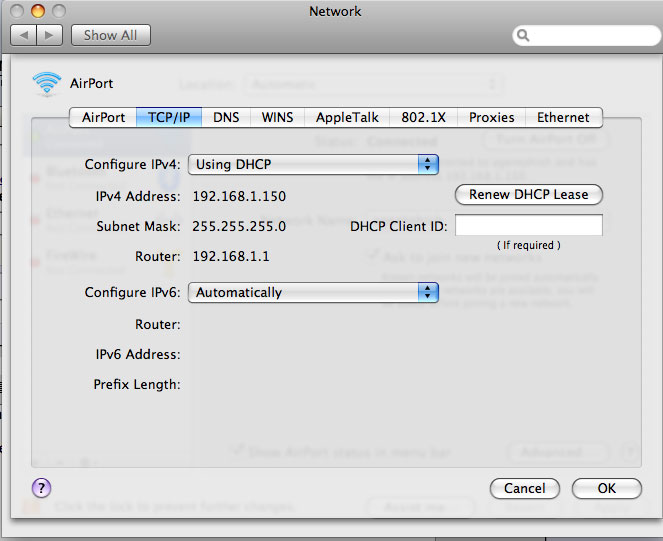663x541 pixels.
Task: Click IPv4 address 192.168.1.150
Action: click(239, 196)
